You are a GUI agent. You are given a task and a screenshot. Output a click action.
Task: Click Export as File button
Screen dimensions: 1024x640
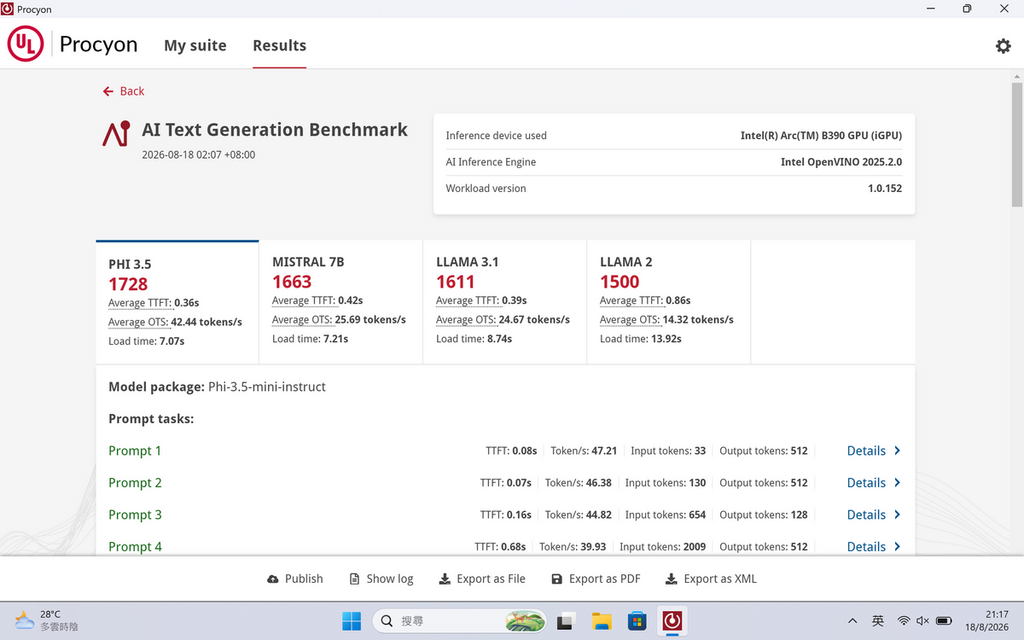[482, 579]
